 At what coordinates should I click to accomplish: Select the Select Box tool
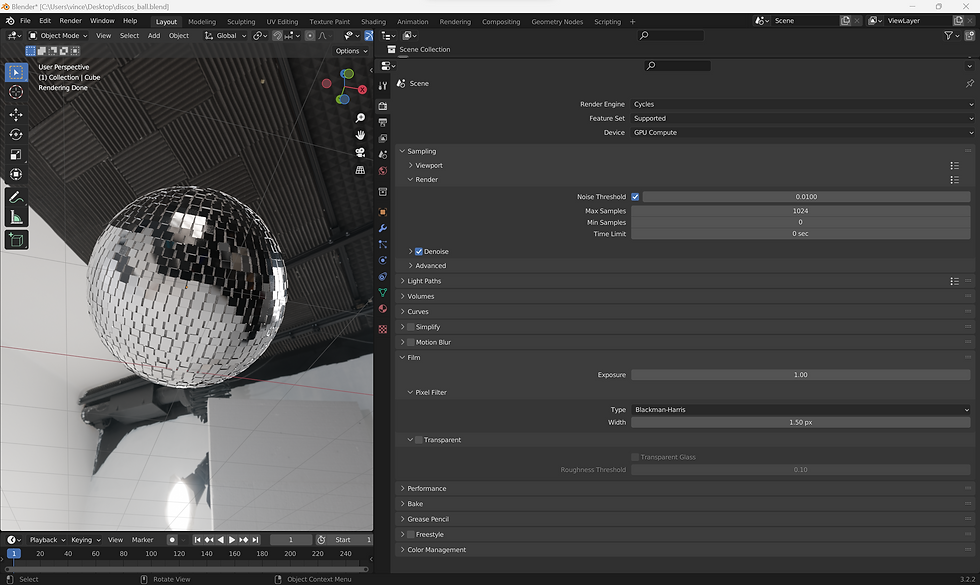(16, 72)
